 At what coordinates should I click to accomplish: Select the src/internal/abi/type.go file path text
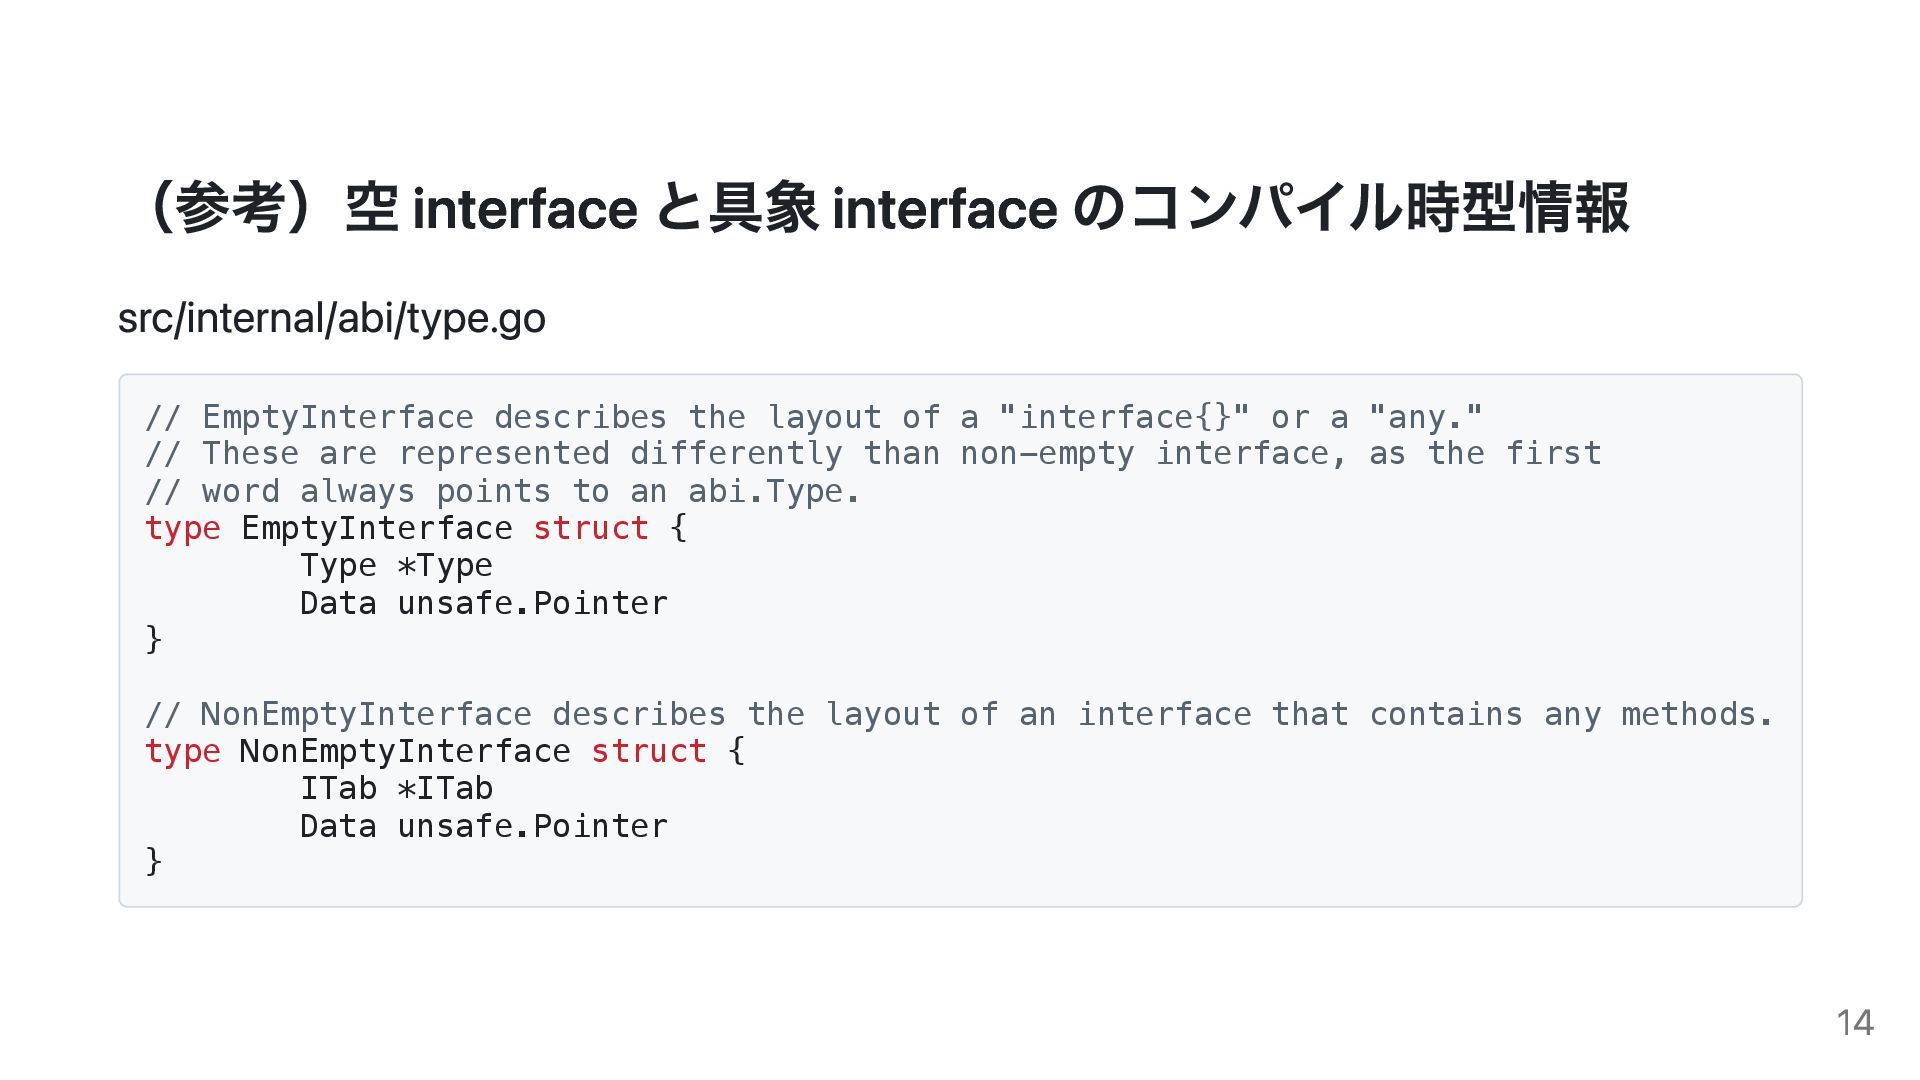tap(332, 319)
